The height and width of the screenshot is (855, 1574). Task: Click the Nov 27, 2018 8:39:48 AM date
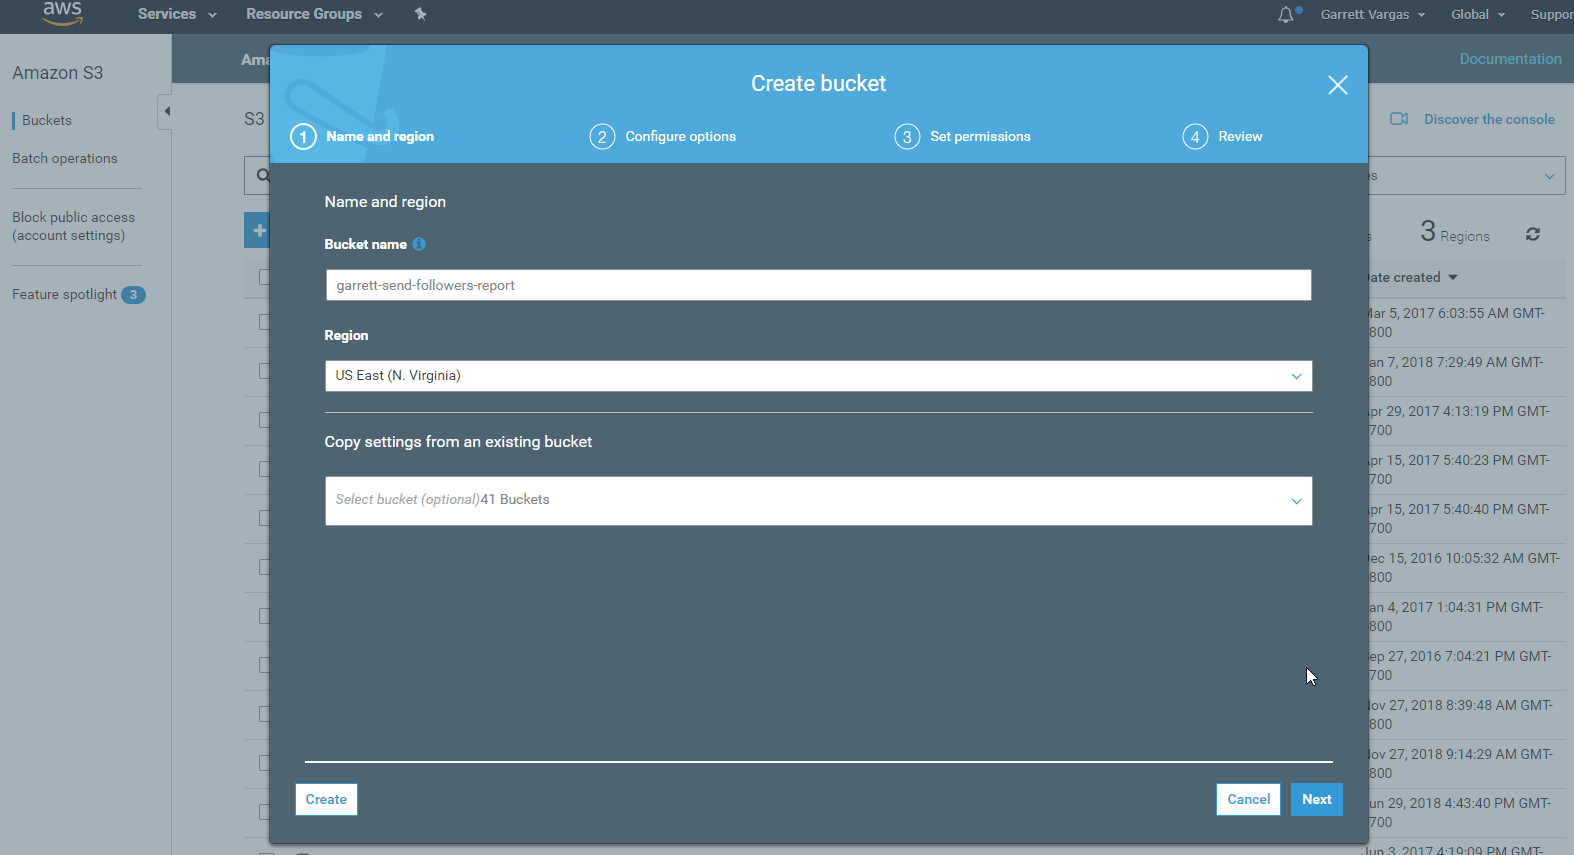[x=1460, y=715]
